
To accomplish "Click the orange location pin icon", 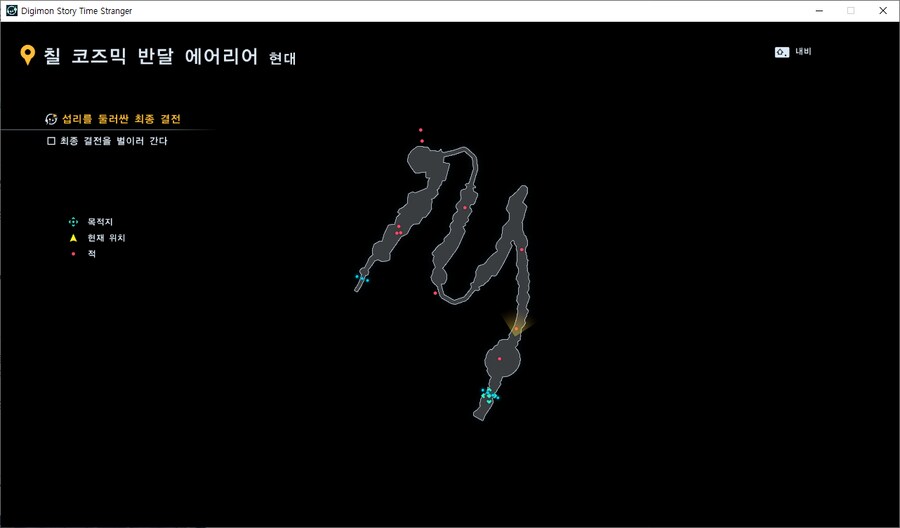I will click(27, 56).
